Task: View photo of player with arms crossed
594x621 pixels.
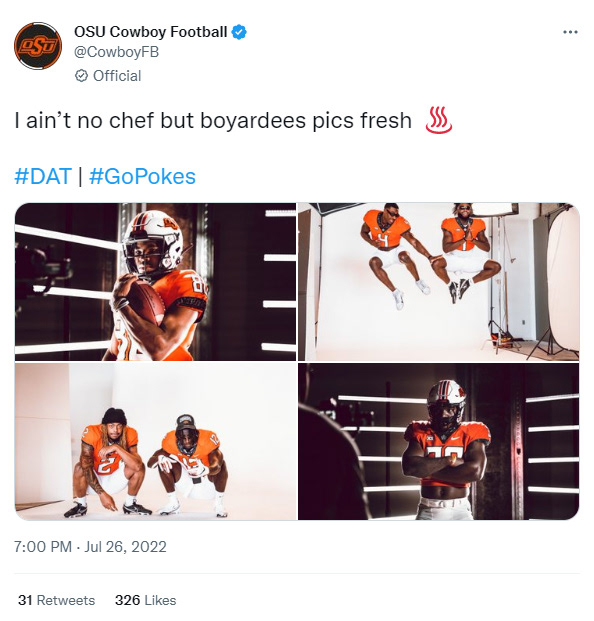Action: click(439, 442)
